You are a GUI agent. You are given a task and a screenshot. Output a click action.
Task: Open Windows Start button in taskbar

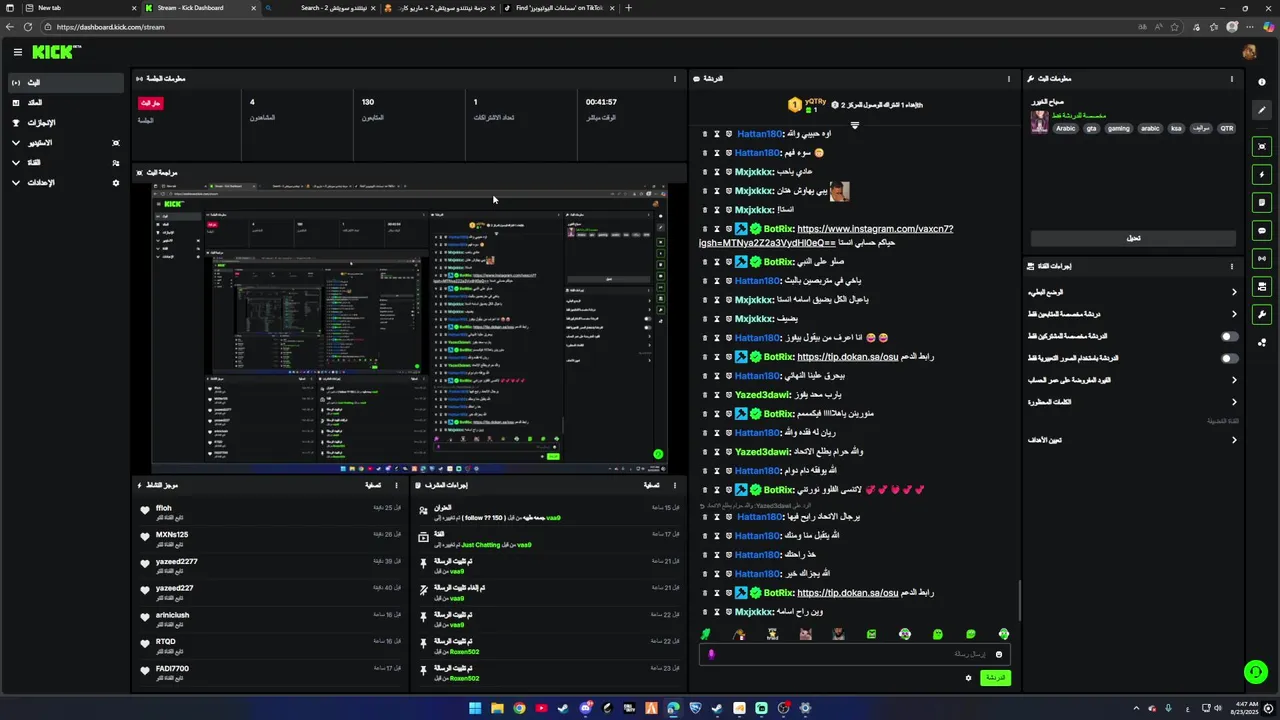pos(475,708)
